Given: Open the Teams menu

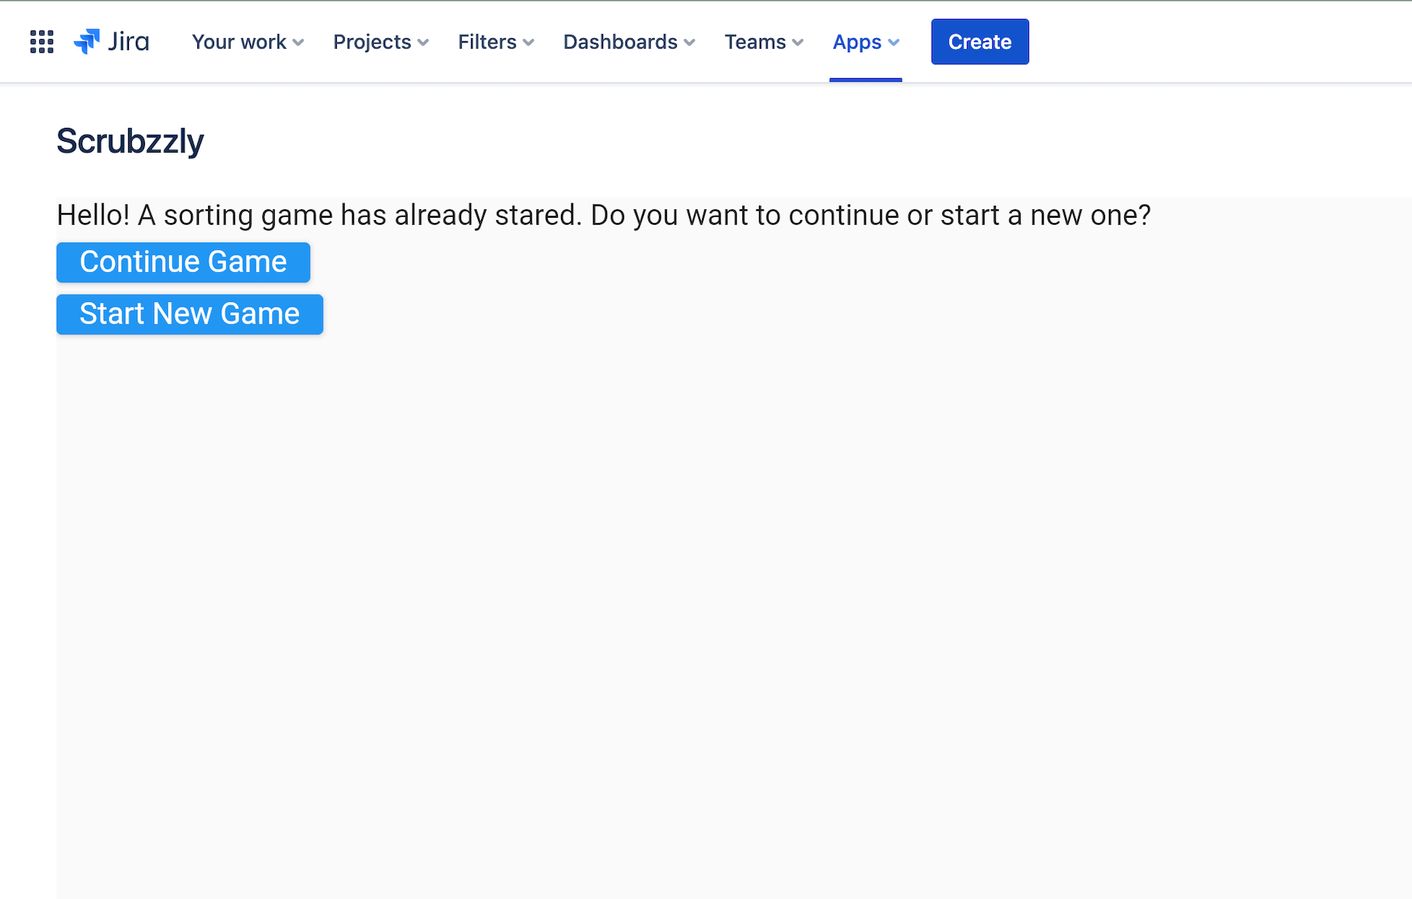Looking at the screenshot, I should 764,42.
